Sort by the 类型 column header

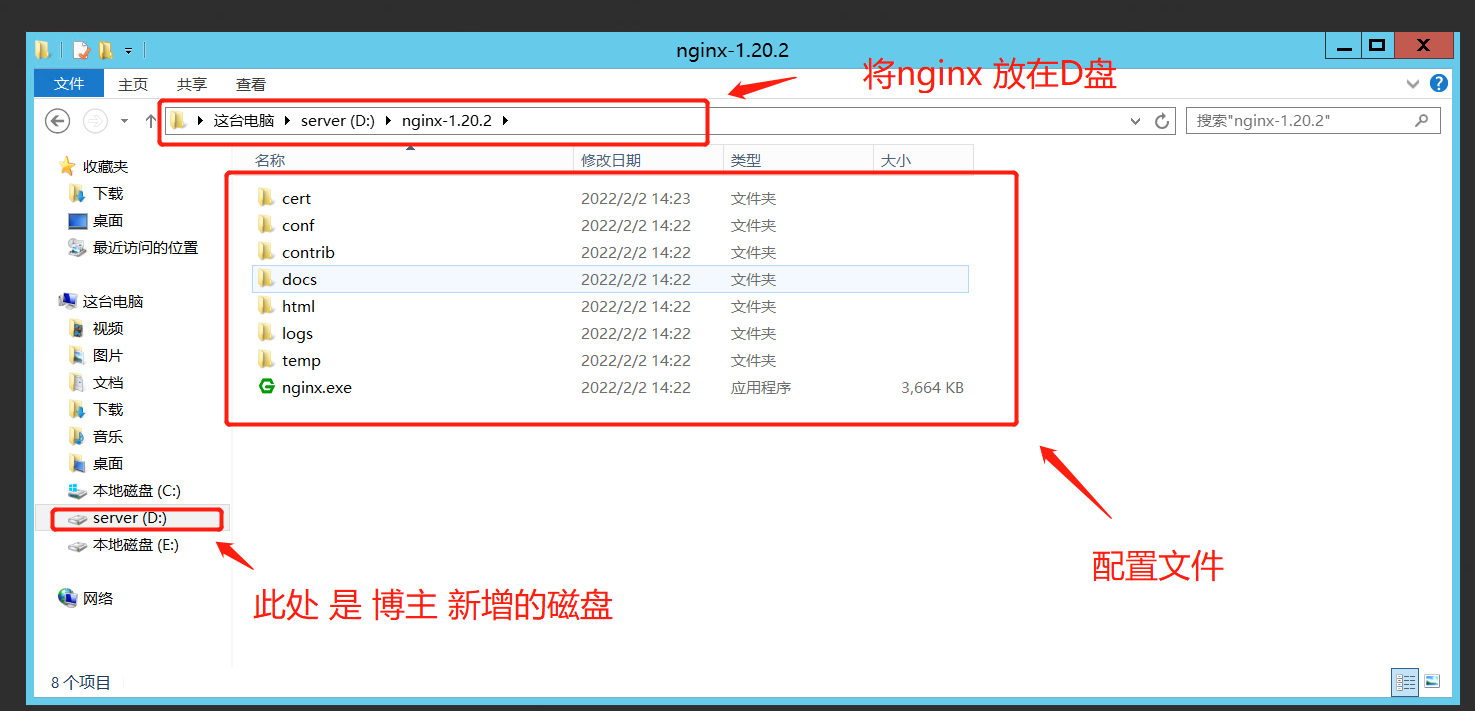click(798, 160)
